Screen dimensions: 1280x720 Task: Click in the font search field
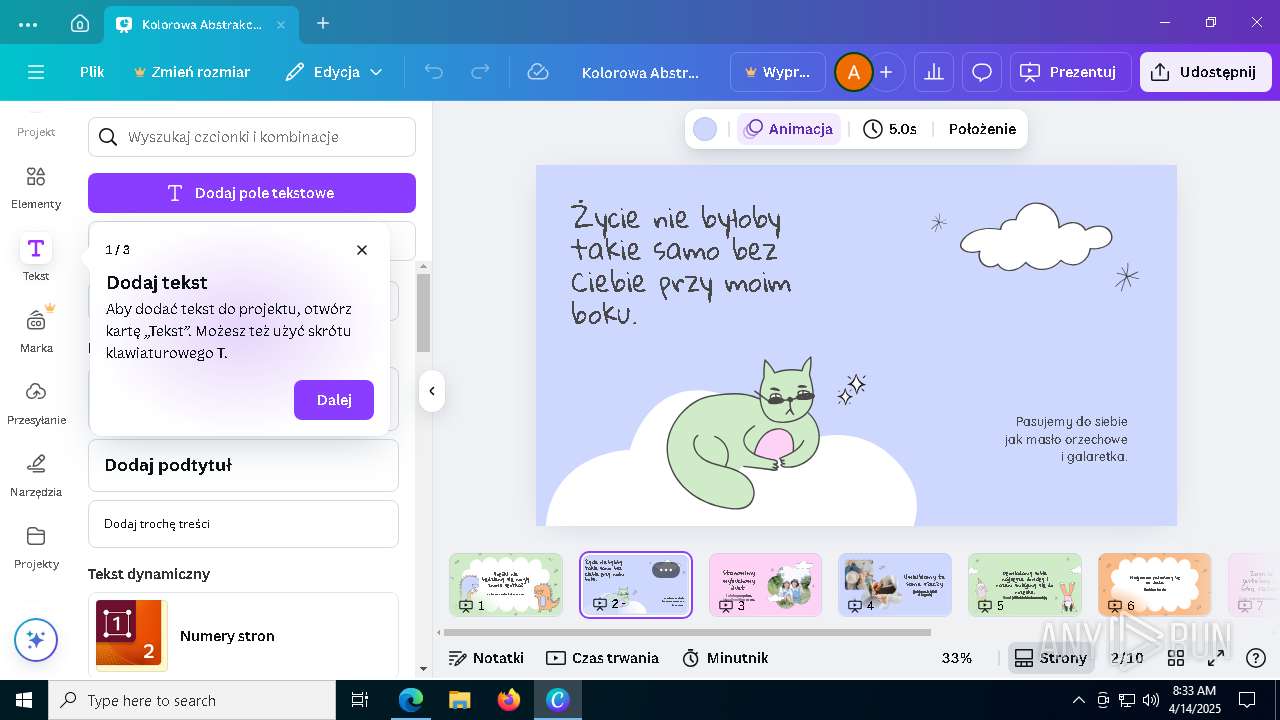click(x=252, y=137)
